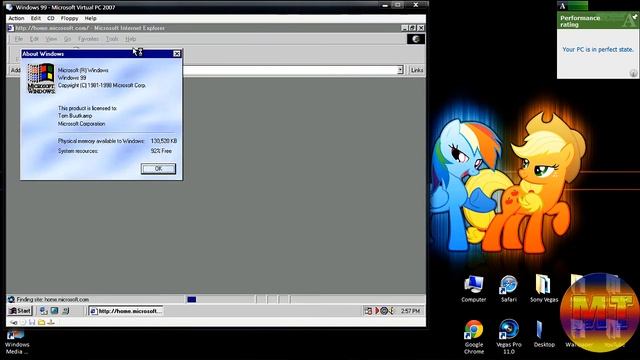Click the '92% Free' system resources value
Image resolution: width=640 pixels, height=360 pixels.
click(161, 151)
